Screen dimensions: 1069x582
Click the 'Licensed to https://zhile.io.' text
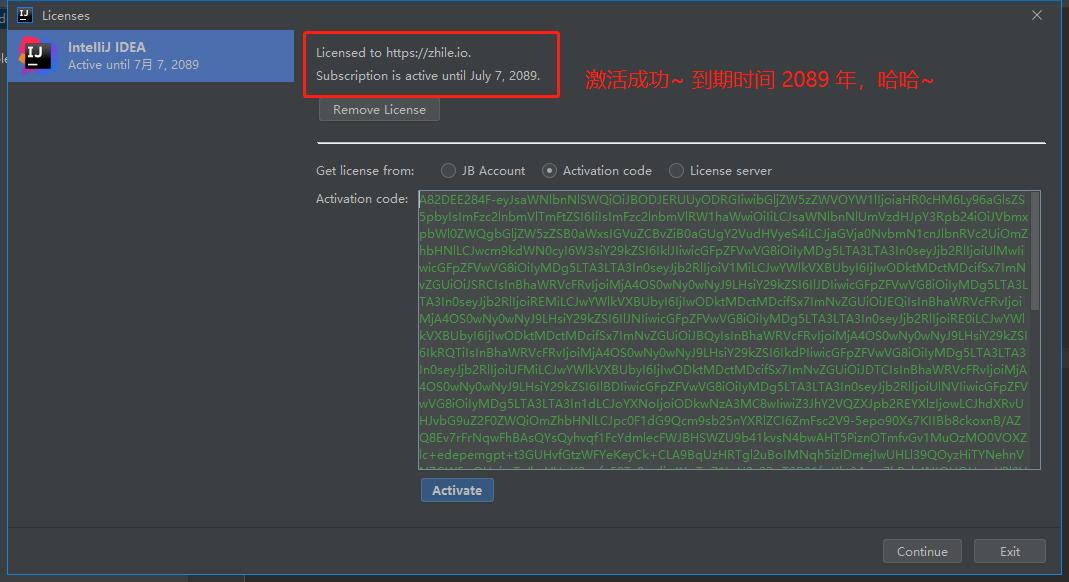pyautogui.click(x=393, y=52)
